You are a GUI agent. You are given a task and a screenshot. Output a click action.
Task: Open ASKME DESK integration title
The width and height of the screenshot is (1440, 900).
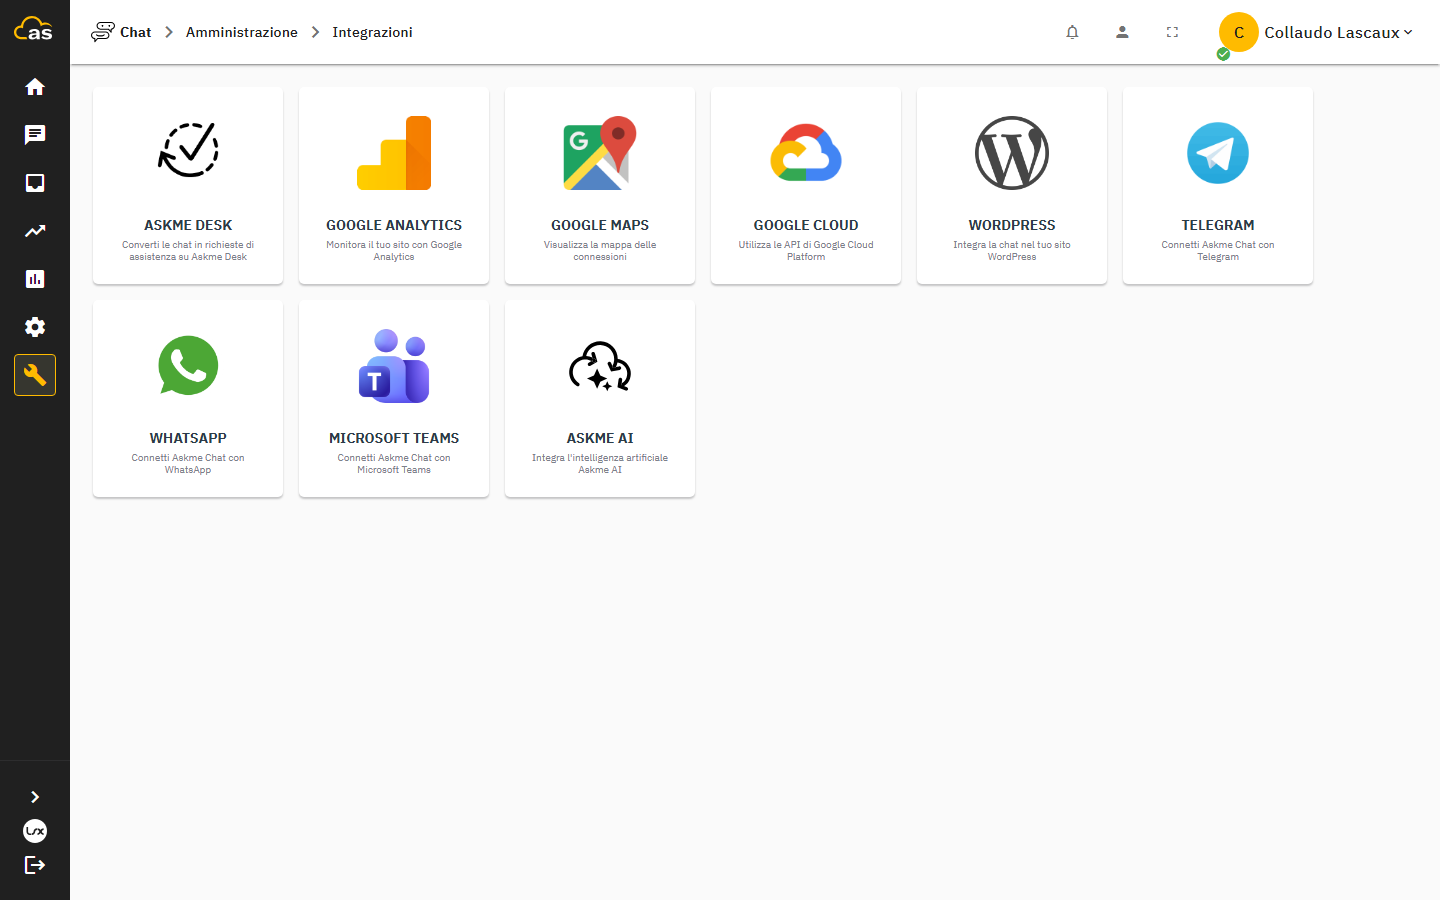coord(188,225)
